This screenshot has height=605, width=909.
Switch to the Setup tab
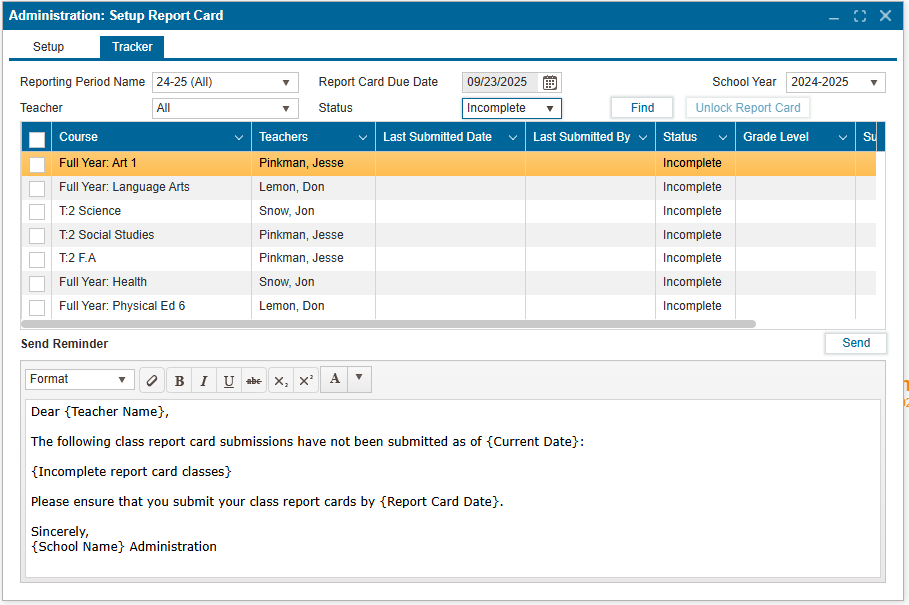48,47
